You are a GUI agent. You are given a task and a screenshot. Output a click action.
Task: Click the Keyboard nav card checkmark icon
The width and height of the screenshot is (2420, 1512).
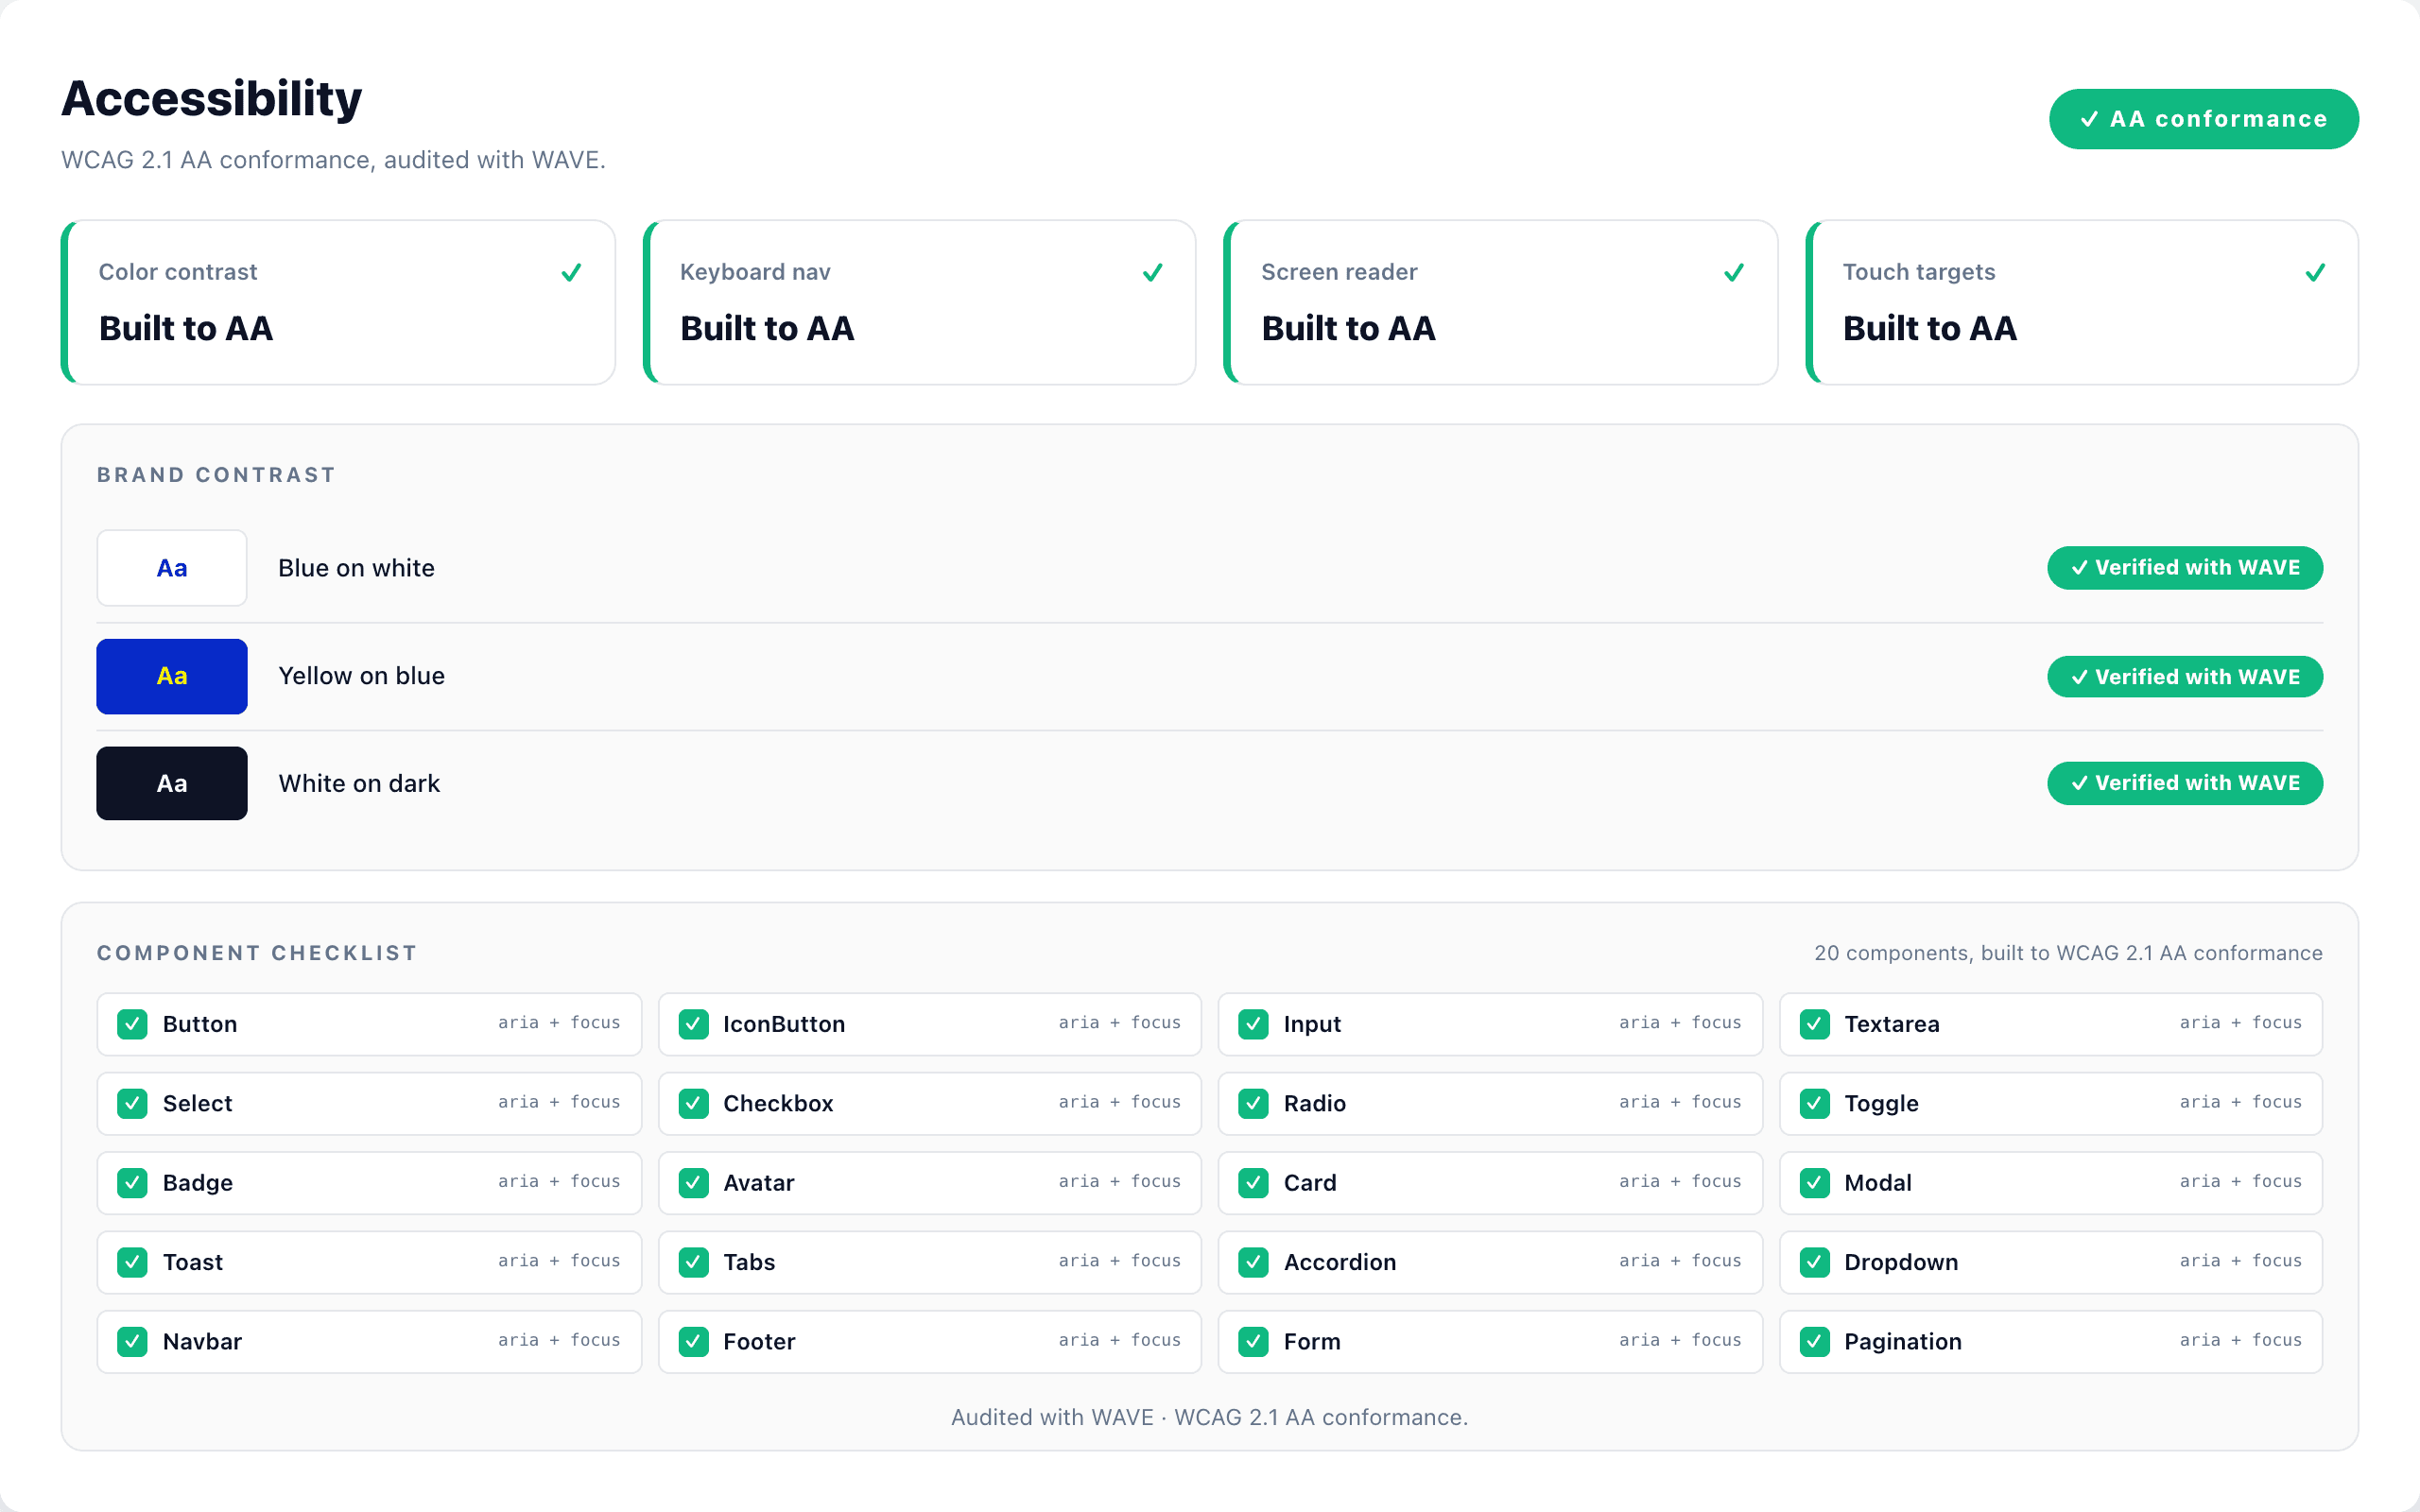coord(1152,272)
